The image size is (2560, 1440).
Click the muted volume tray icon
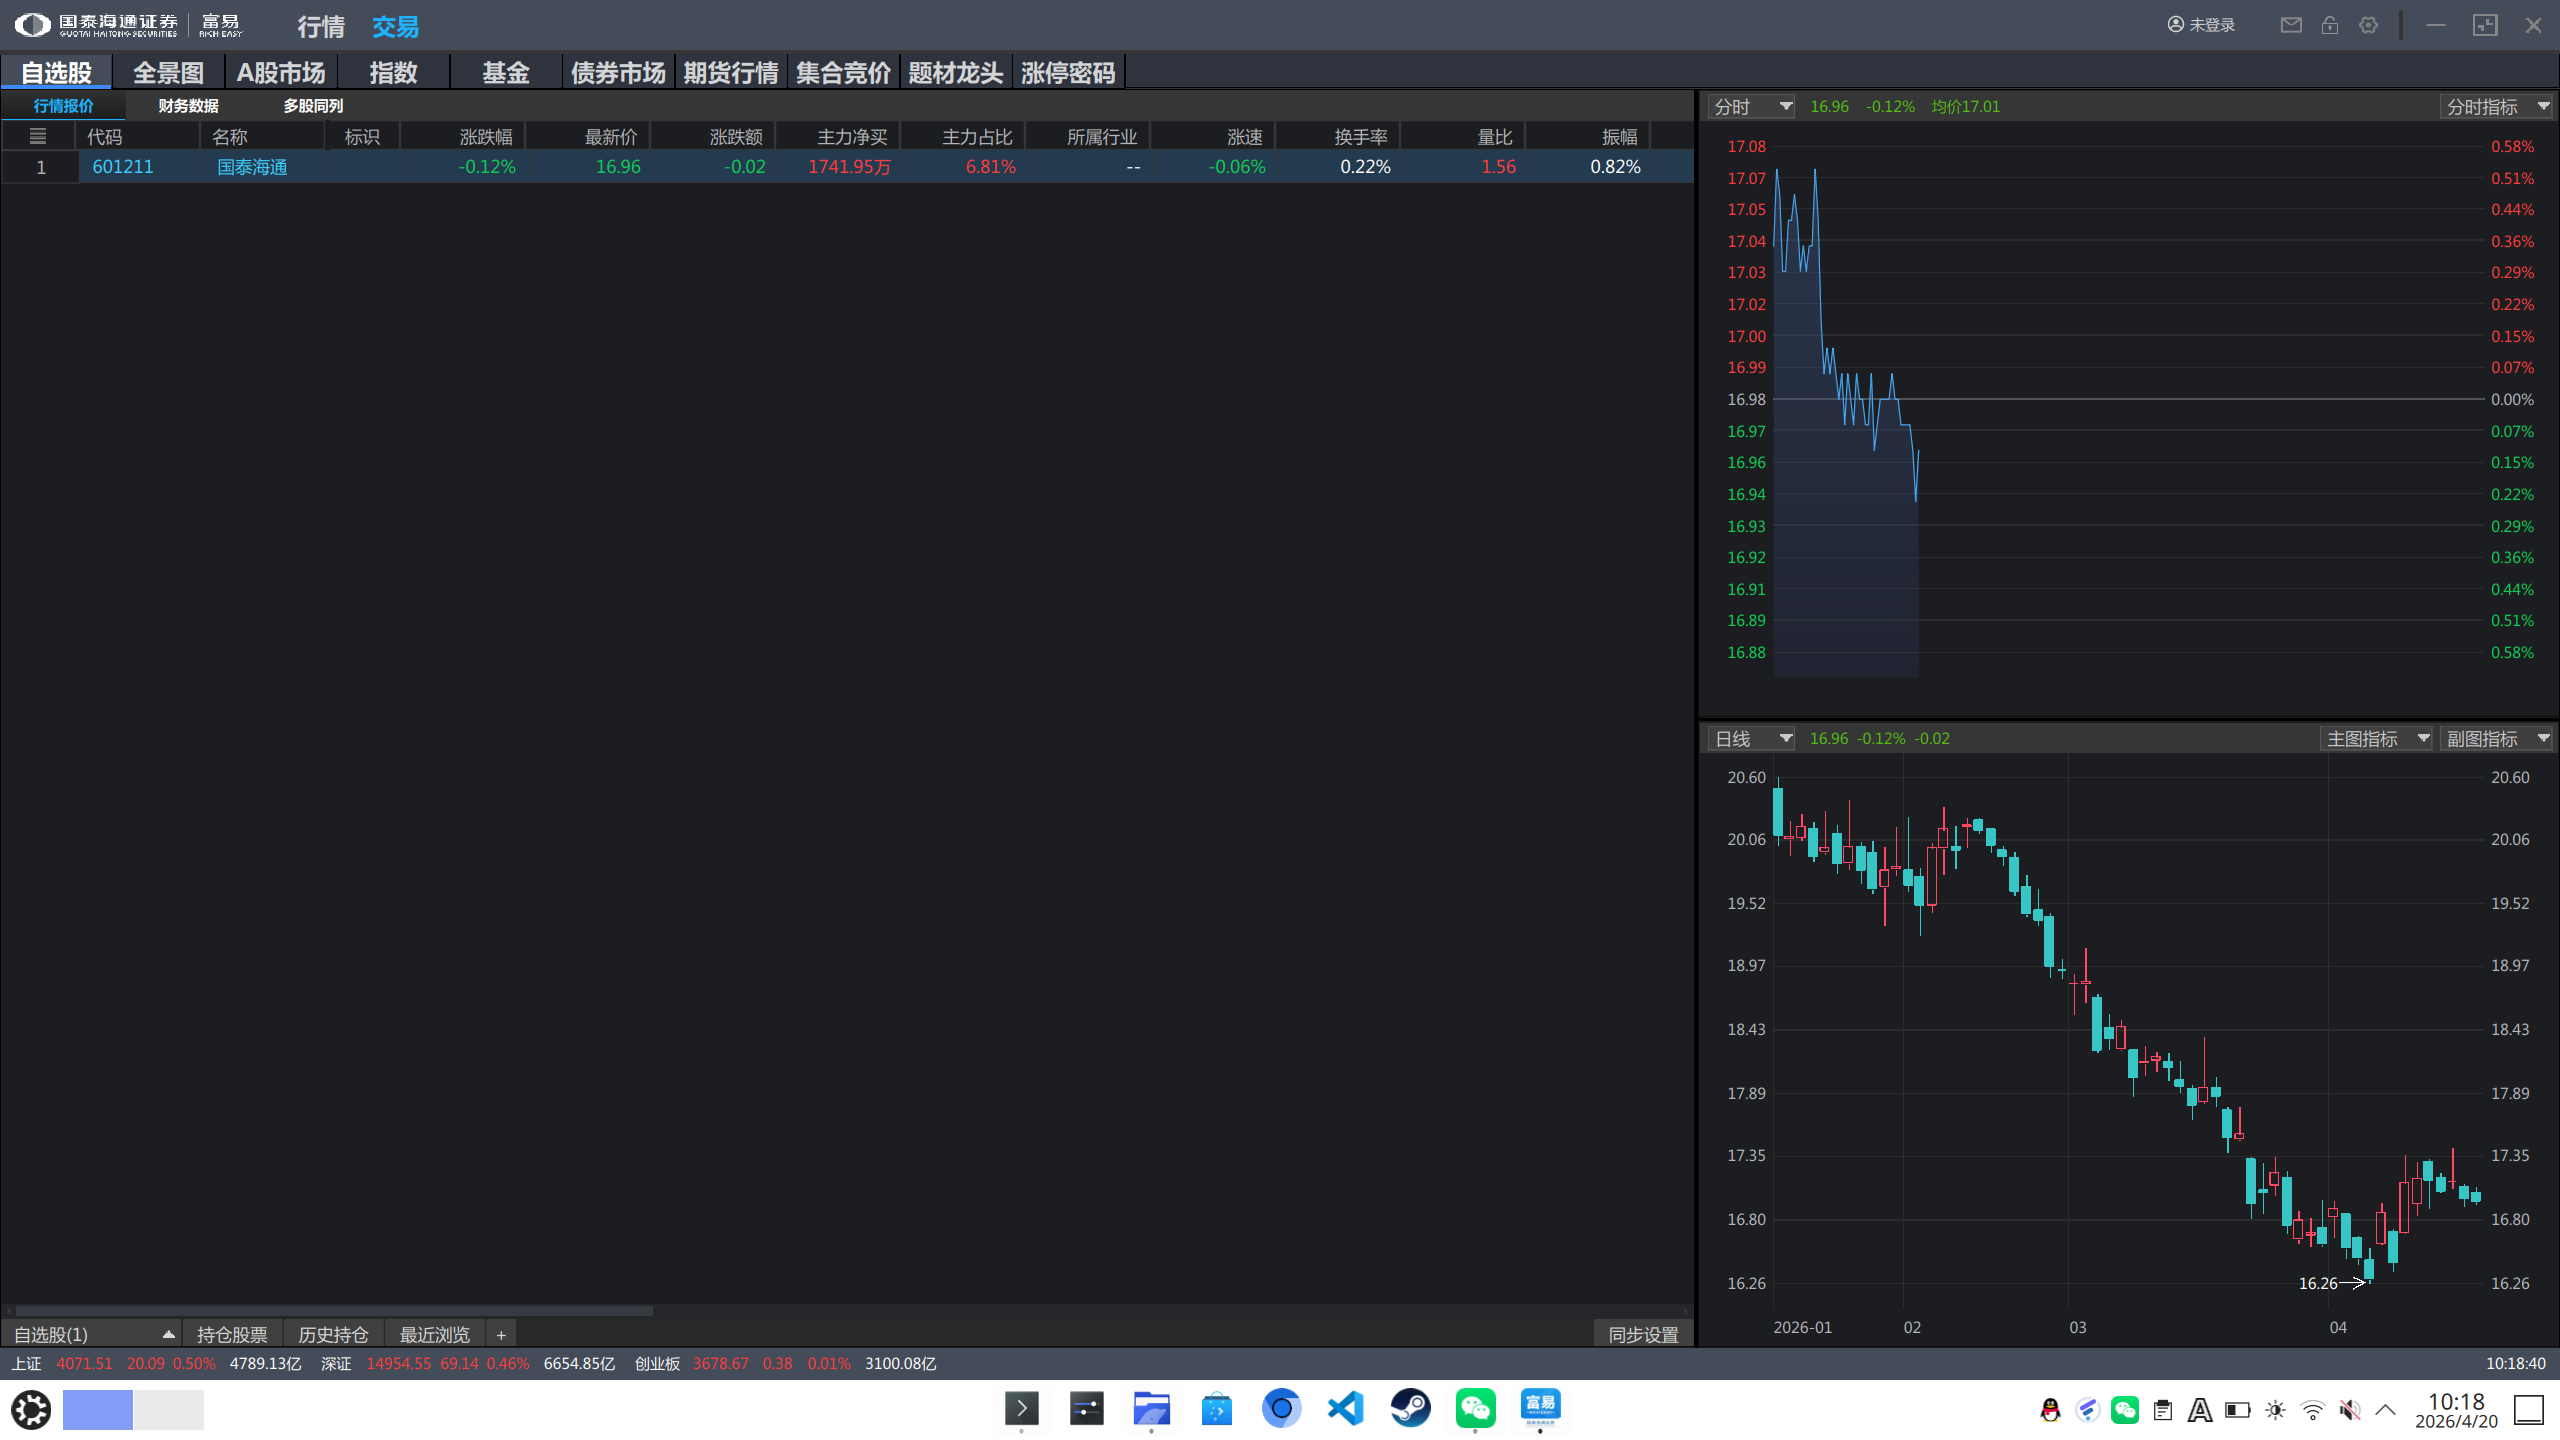2349,1410
